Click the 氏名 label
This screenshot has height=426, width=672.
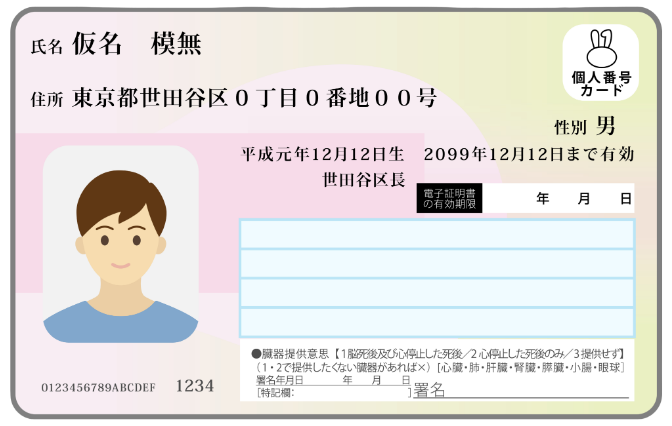[47, 46]
